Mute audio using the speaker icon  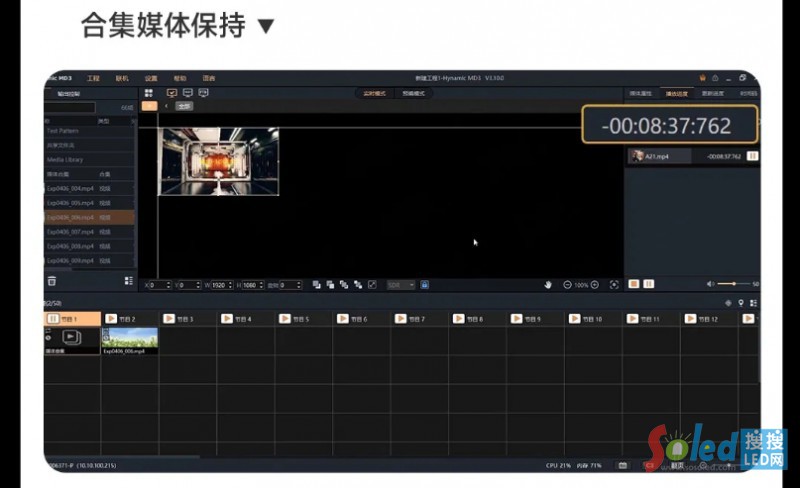point(711,285)
